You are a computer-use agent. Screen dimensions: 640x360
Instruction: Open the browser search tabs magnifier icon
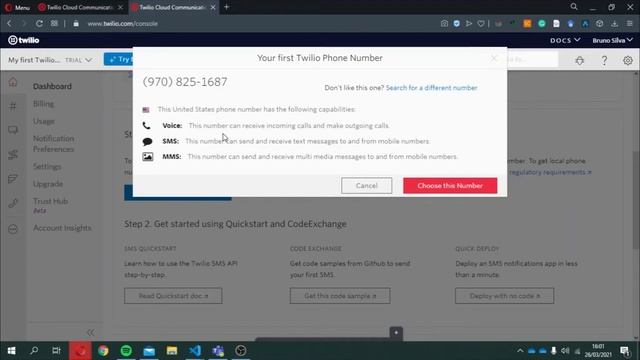tap(574, 7)
